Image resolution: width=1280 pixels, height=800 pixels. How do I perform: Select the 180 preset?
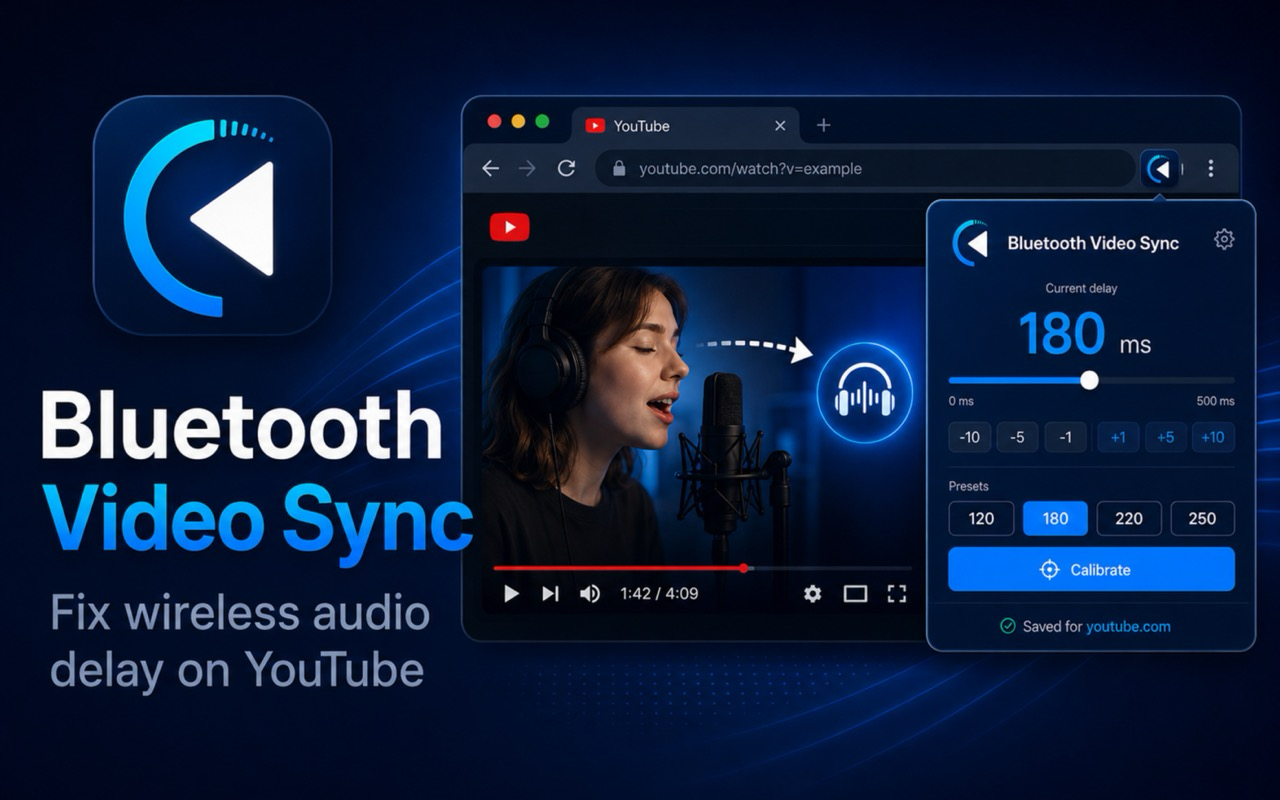(x=1055, y=518)
